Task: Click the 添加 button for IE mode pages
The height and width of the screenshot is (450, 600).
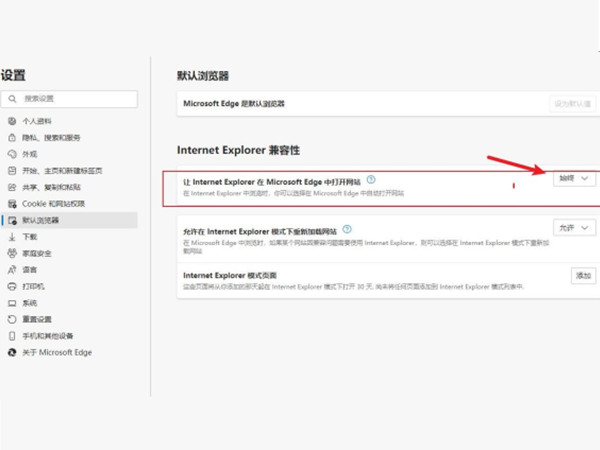Action: tap(582, 275)
